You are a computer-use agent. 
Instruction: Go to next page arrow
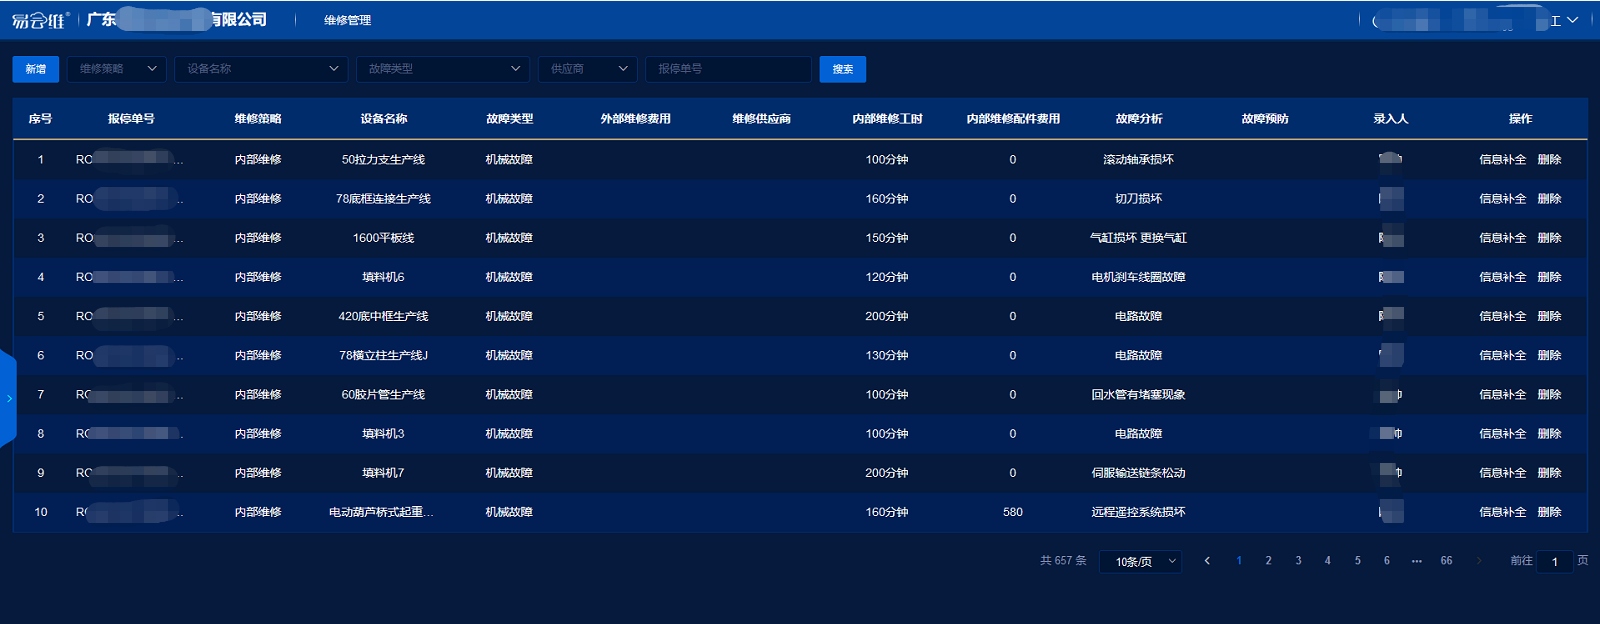click(1478, 561)
